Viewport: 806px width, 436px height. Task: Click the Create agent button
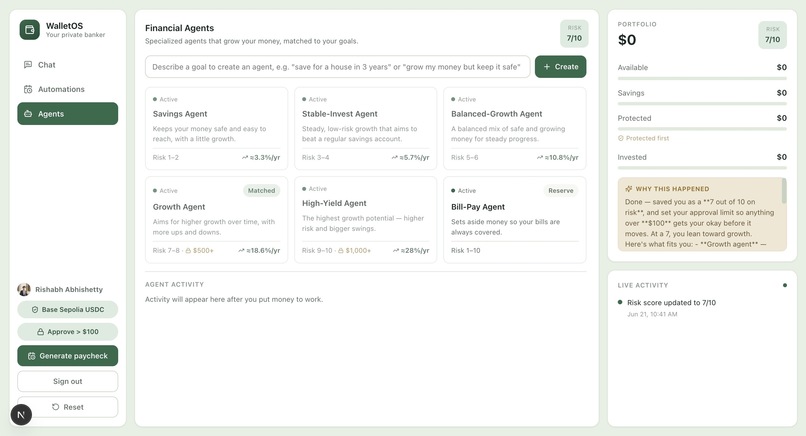pos(560,67)
